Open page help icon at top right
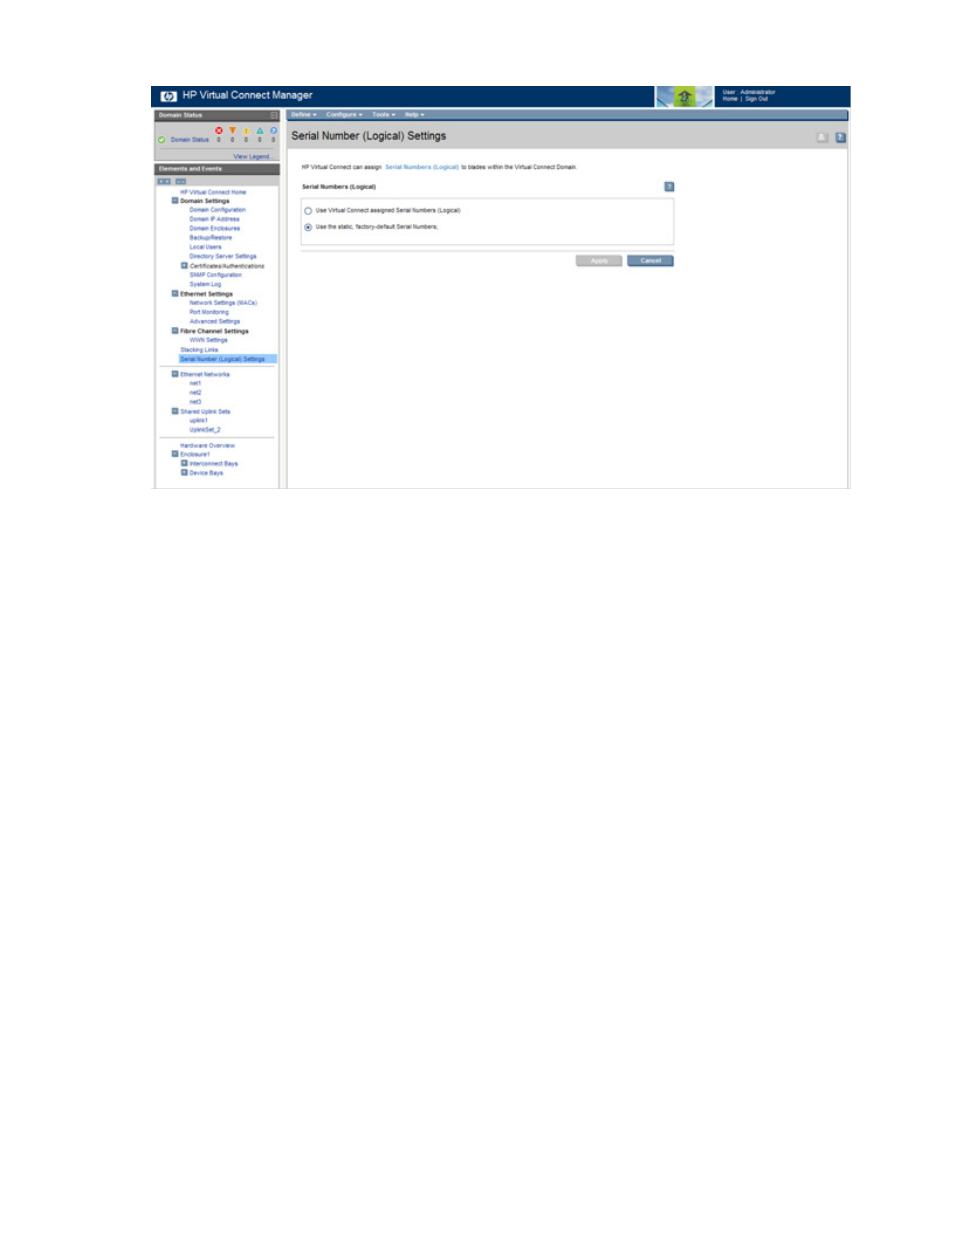Image resolution: width=954 pixels, height=1235 pixels. coord(841,138)
